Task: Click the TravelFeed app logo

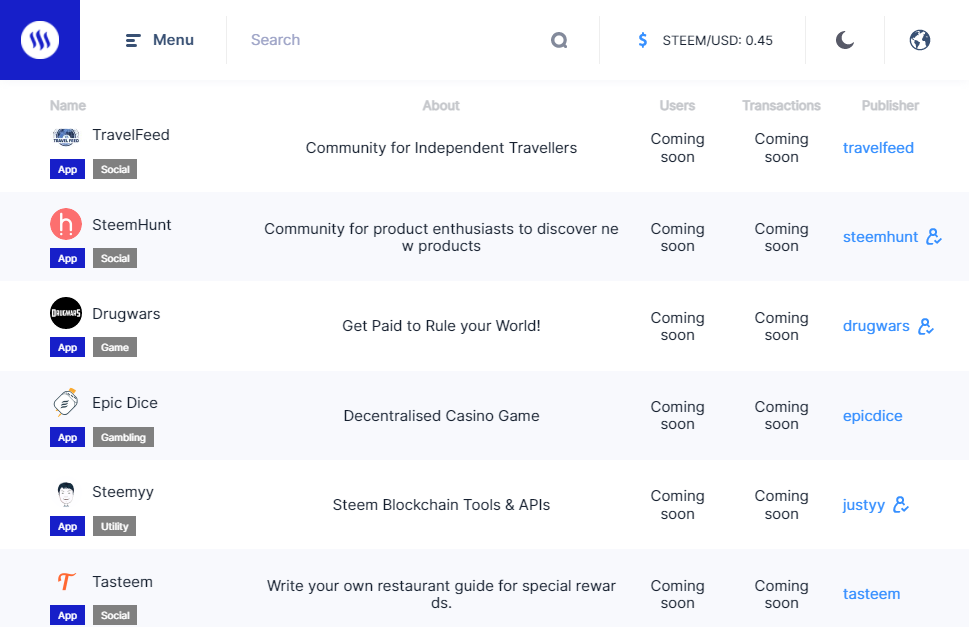Action: pos(66,136)
